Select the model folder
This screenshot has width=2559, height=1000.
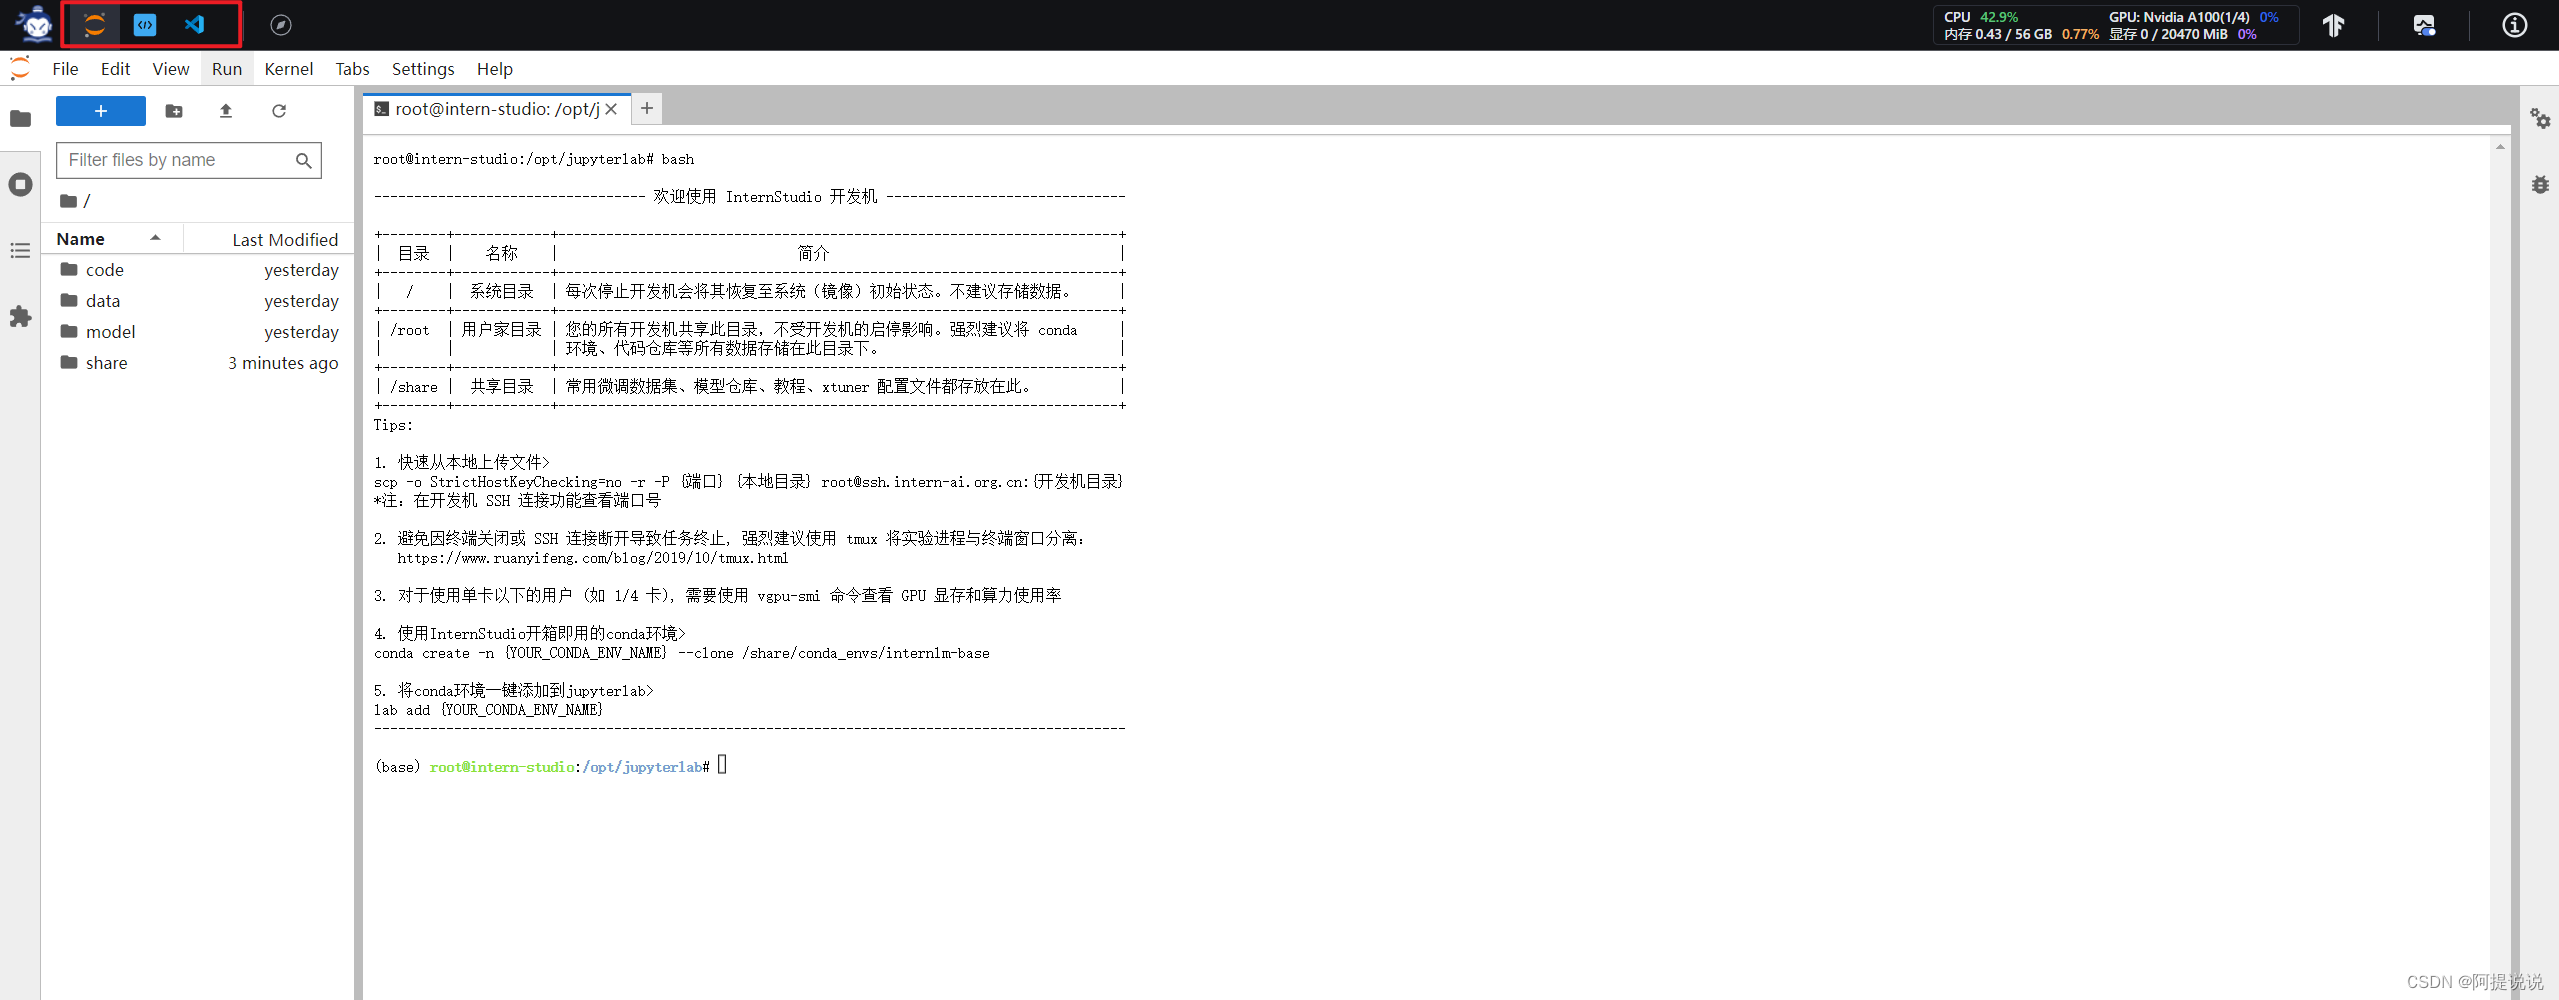tap(199, 332)
